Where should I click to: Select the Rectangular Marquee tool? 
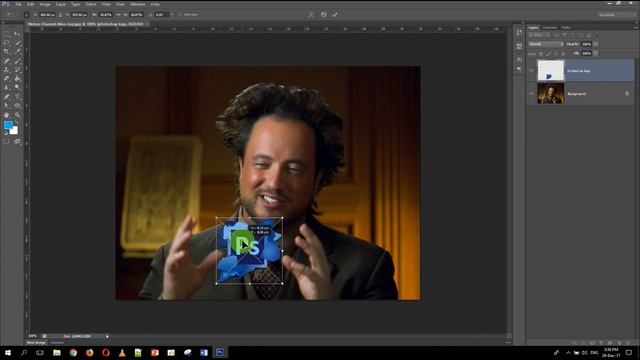point(7,34)
